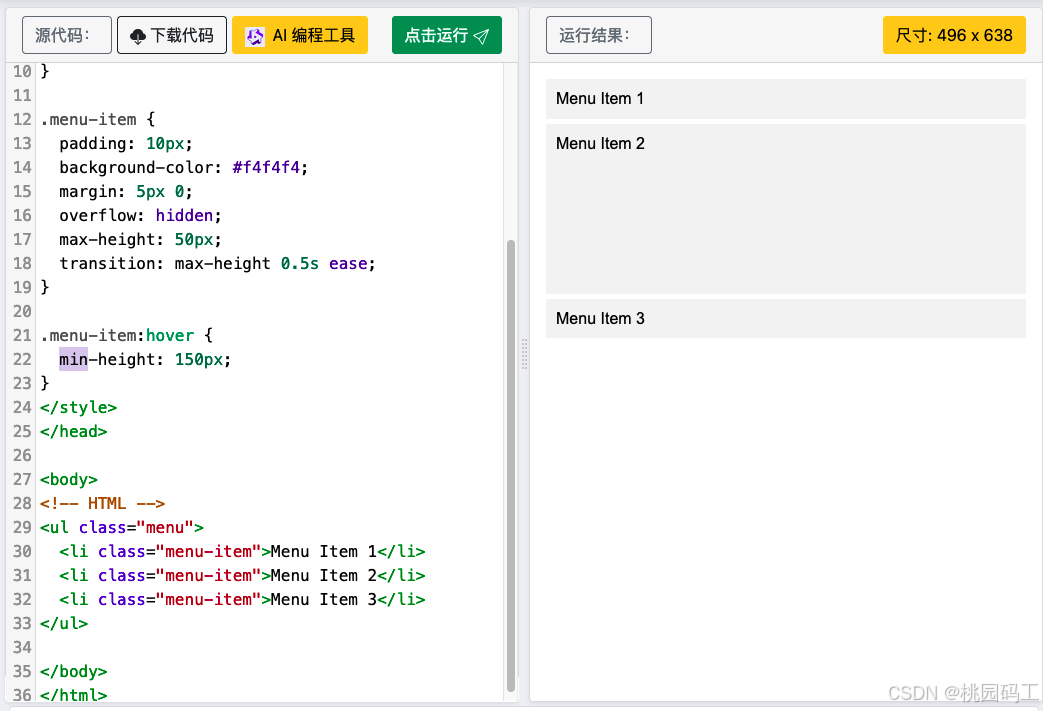This screenshot has width=1043, height=711.
Task: Click the <!-- HTML --> comment line
Action: click(x=102, y=503)
